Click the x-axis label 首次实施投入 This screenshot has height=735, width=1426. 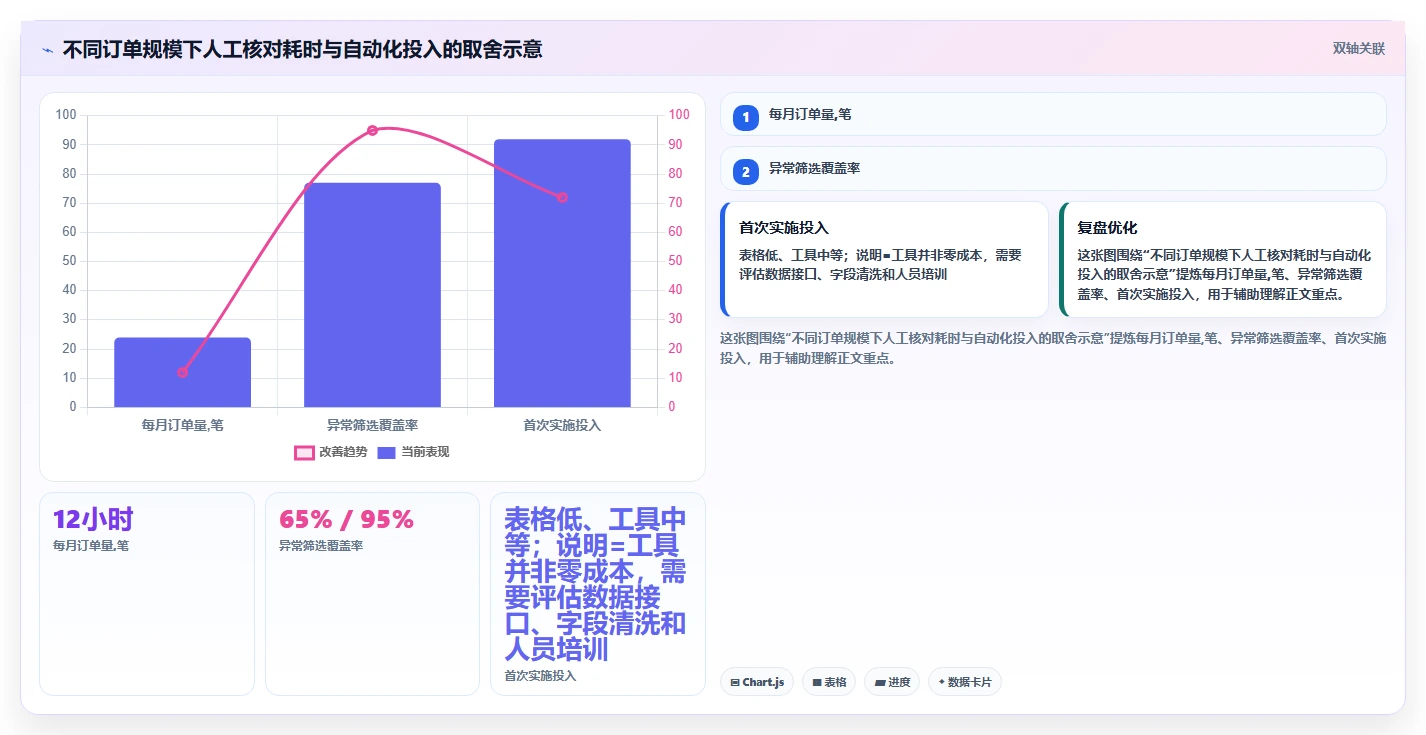(562, 425)
